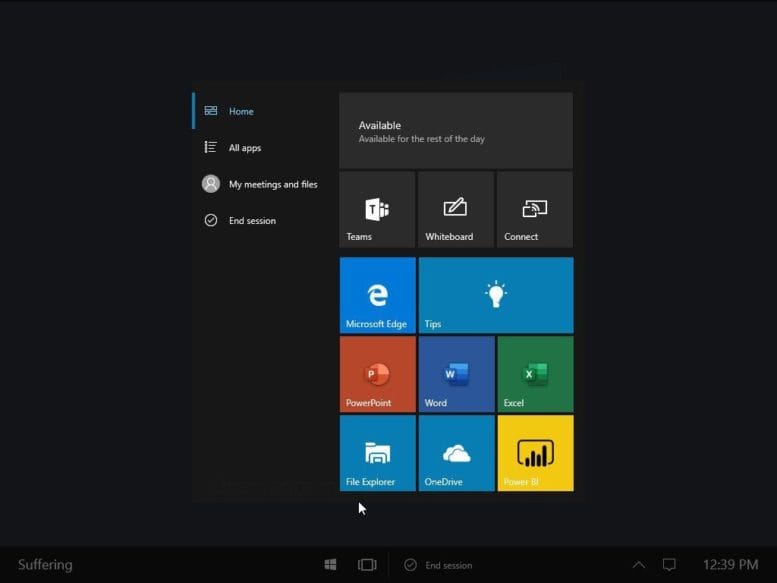Image resolution: width=777 pixels, height=583 pixels.
Task: Open the Connect tile
Action: tap(534, 209)
